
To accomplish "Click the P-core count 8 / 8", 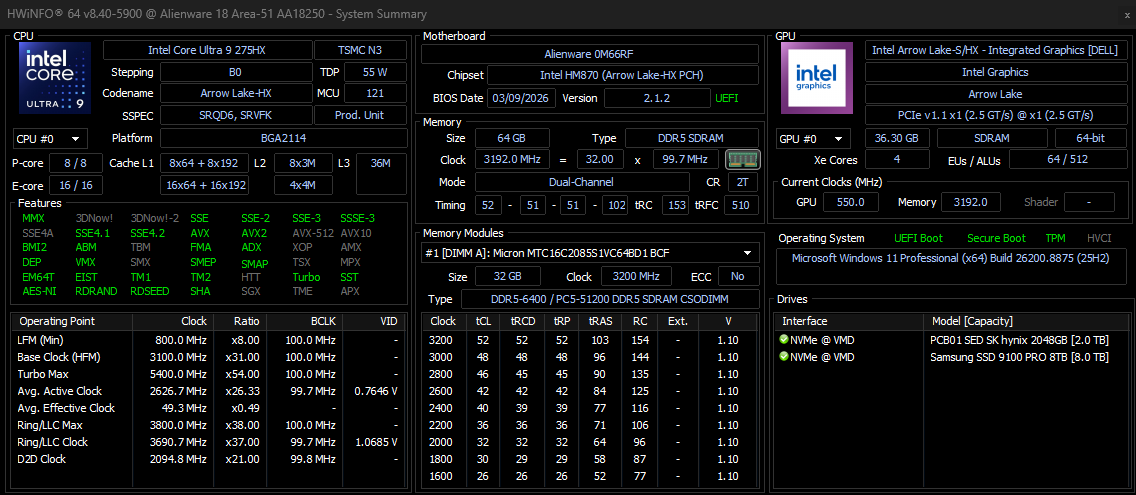I will click(x=75, y=163).
